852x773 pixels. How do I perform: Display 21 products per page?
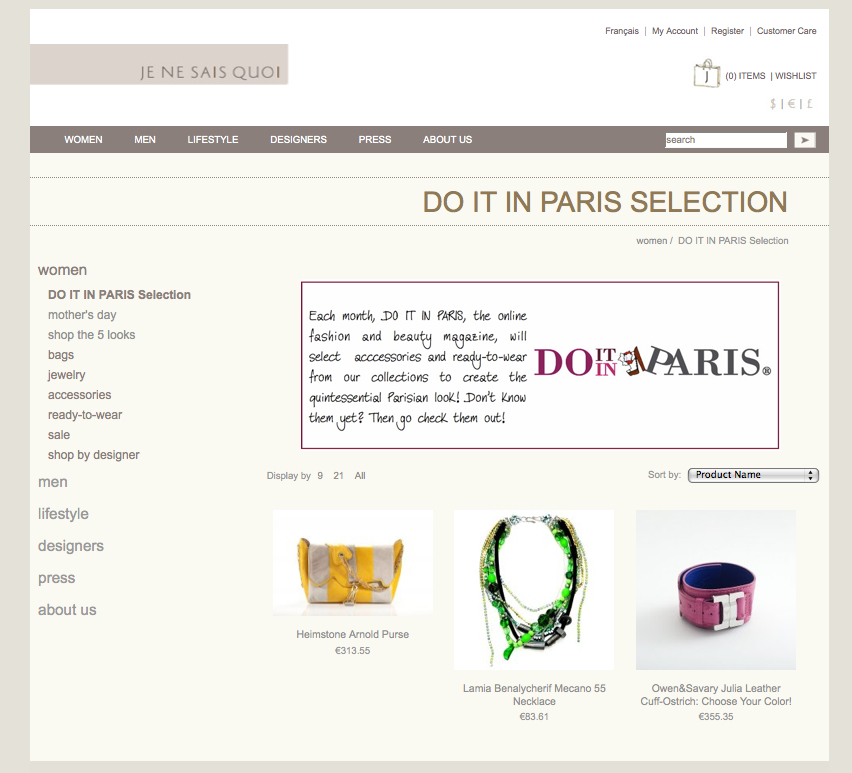(x=339, y=476)
